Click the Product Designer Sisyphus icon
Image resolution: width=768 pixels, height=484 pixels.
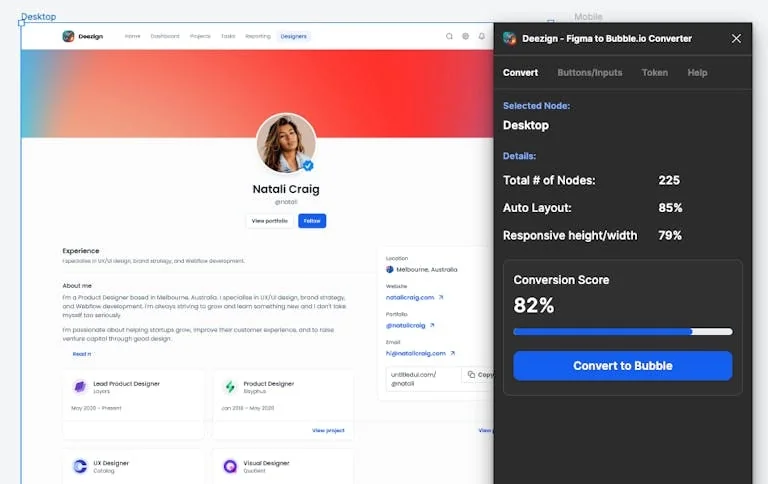point(230,387)
